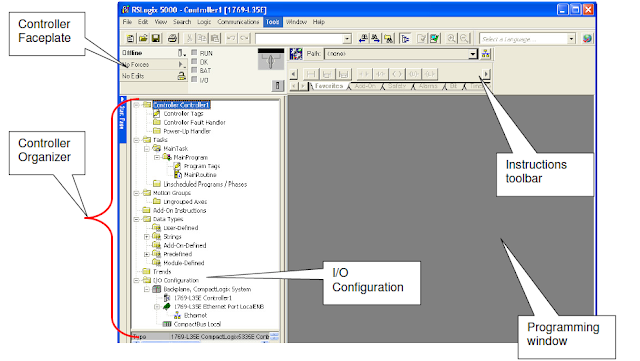Click the OK status indicator box
Image resolution: width=640 pixels, height=361 pixels.
[194, 61]
